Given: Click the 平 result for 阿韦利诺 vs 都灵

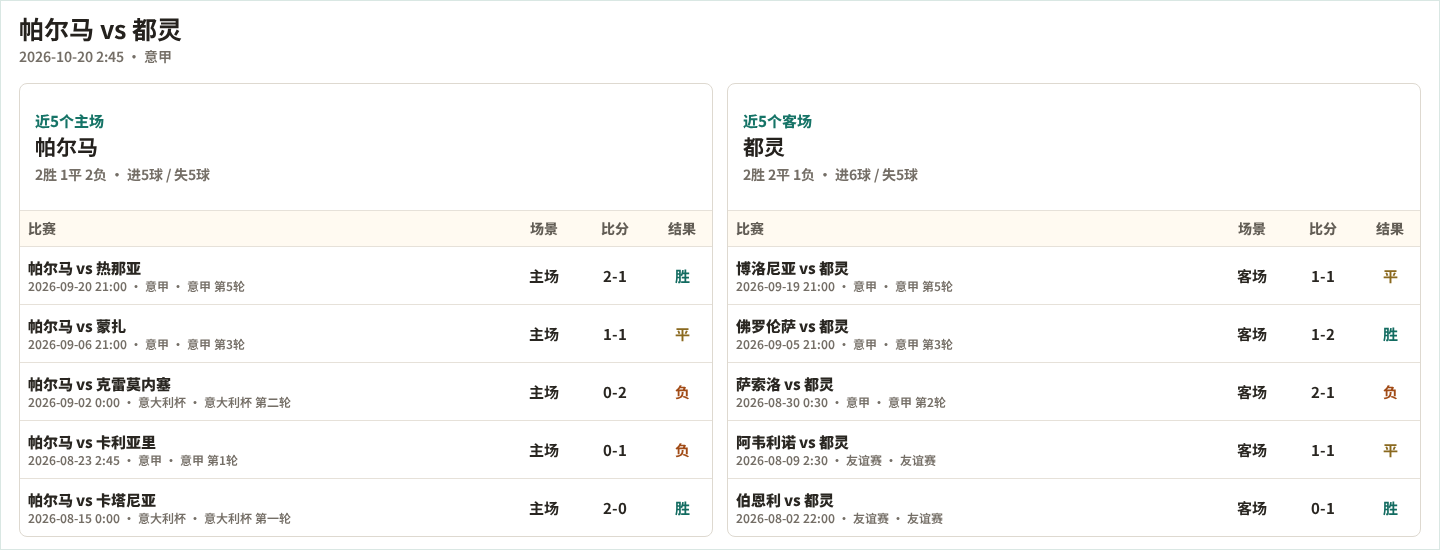Looking at the screenshot, I should (1390, 450).
